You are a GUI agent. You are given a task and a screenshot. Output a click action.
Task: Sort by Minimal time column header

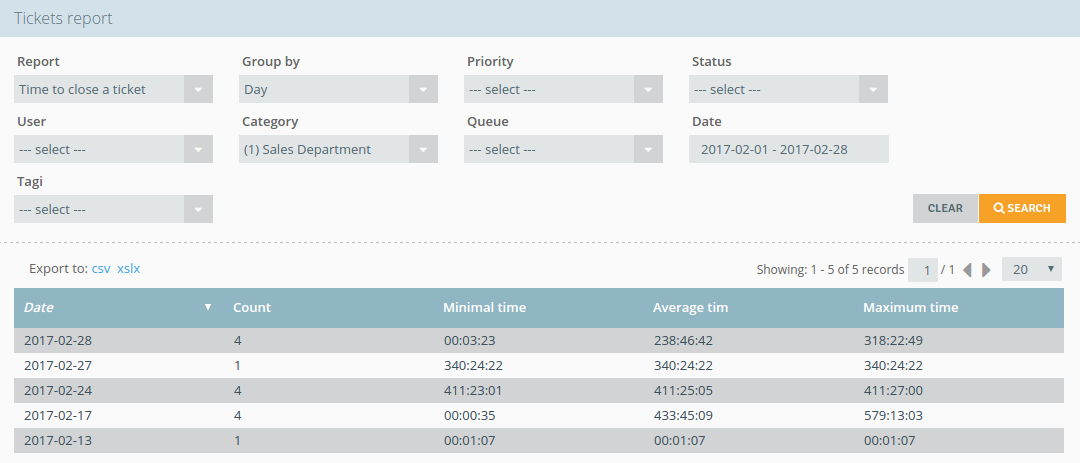485,308
